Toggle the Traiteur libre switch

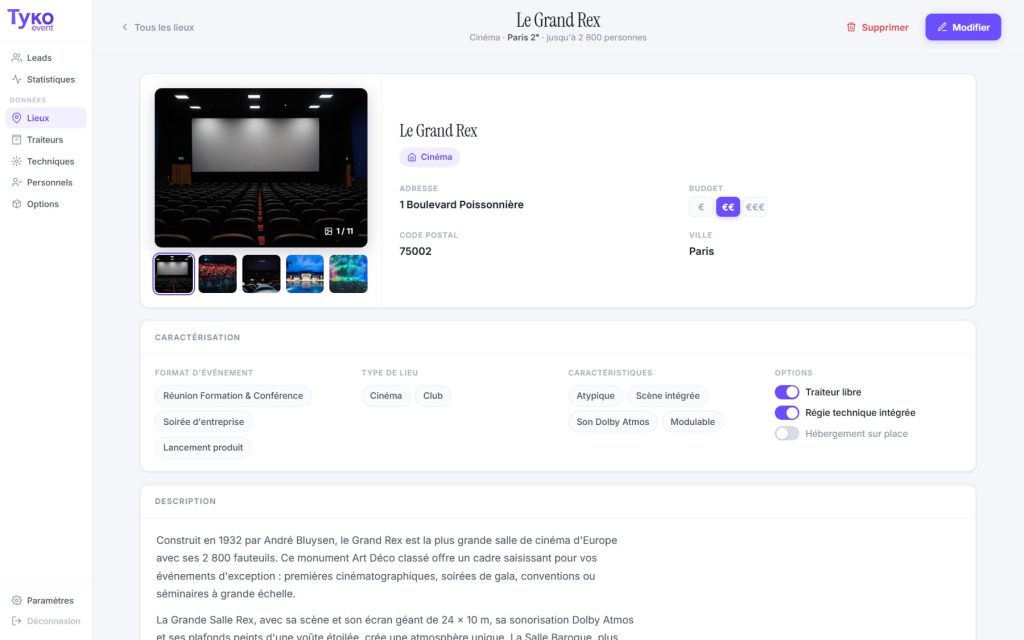pyautogui.click(x=786, y=392)
